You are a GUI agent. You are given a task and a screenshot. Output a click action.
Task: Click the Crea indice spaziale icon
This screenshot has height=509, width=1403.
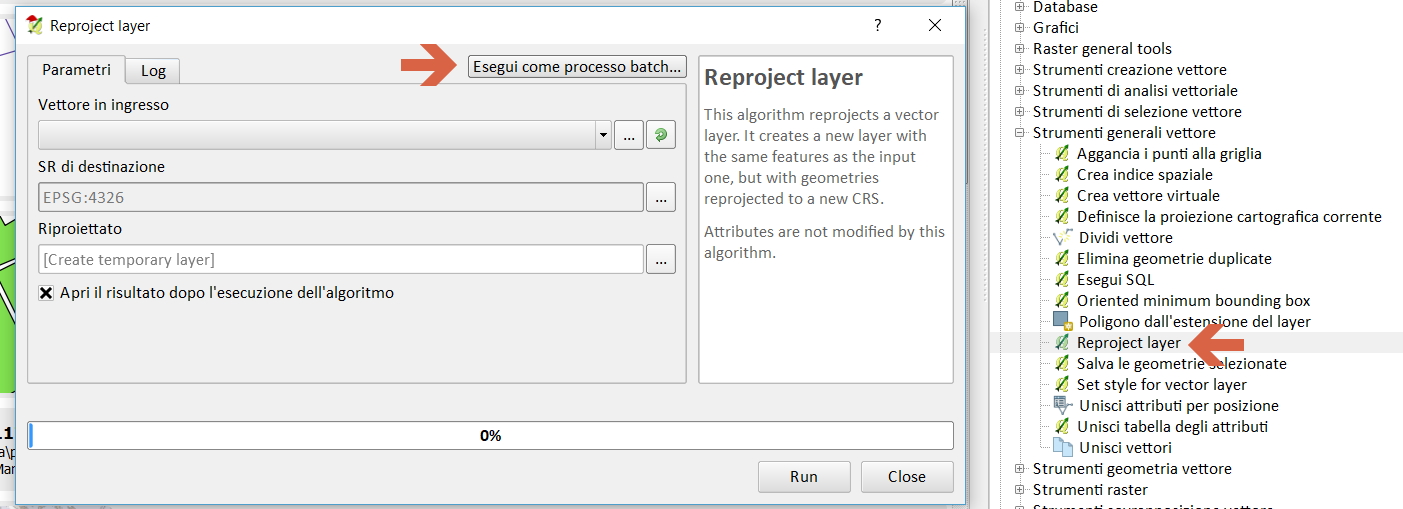tap(1062, 175)
